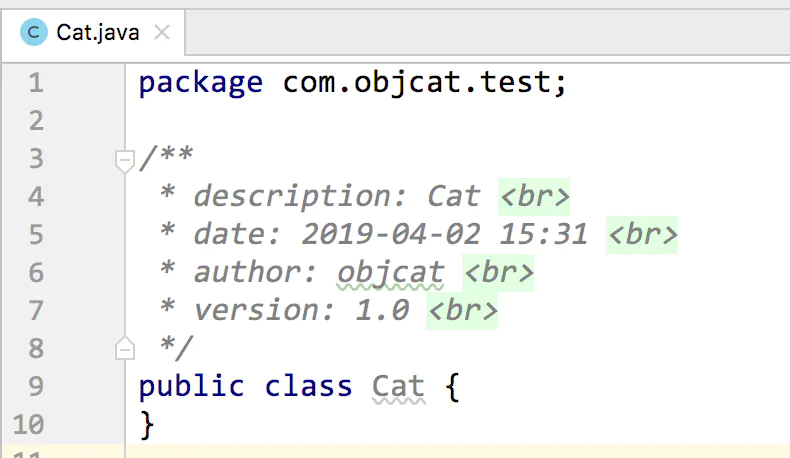790x458 pixels.
Task: Click the date value 2019-04-02
Action: [390, 235]
